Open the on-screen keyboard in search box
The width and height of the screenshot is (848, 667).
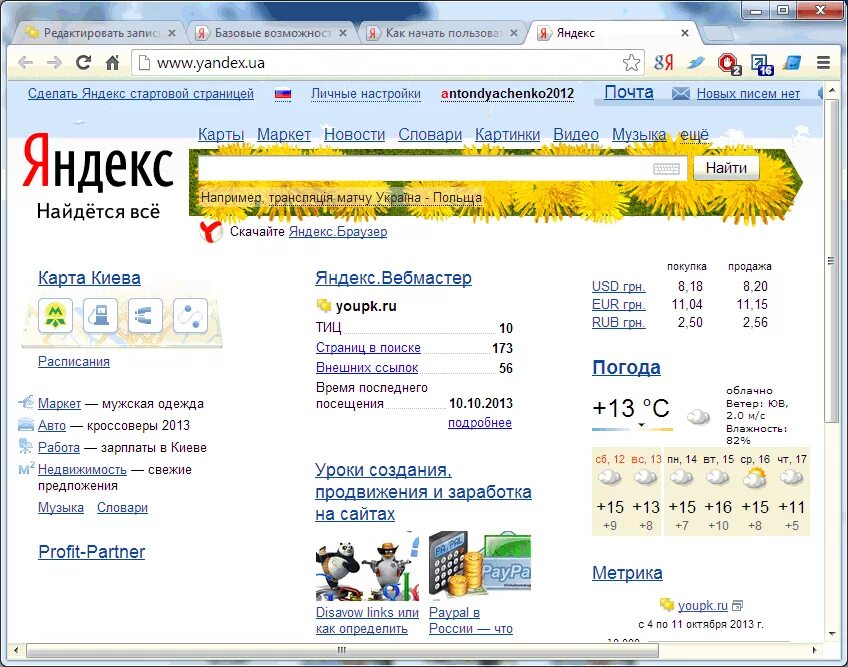666,169
